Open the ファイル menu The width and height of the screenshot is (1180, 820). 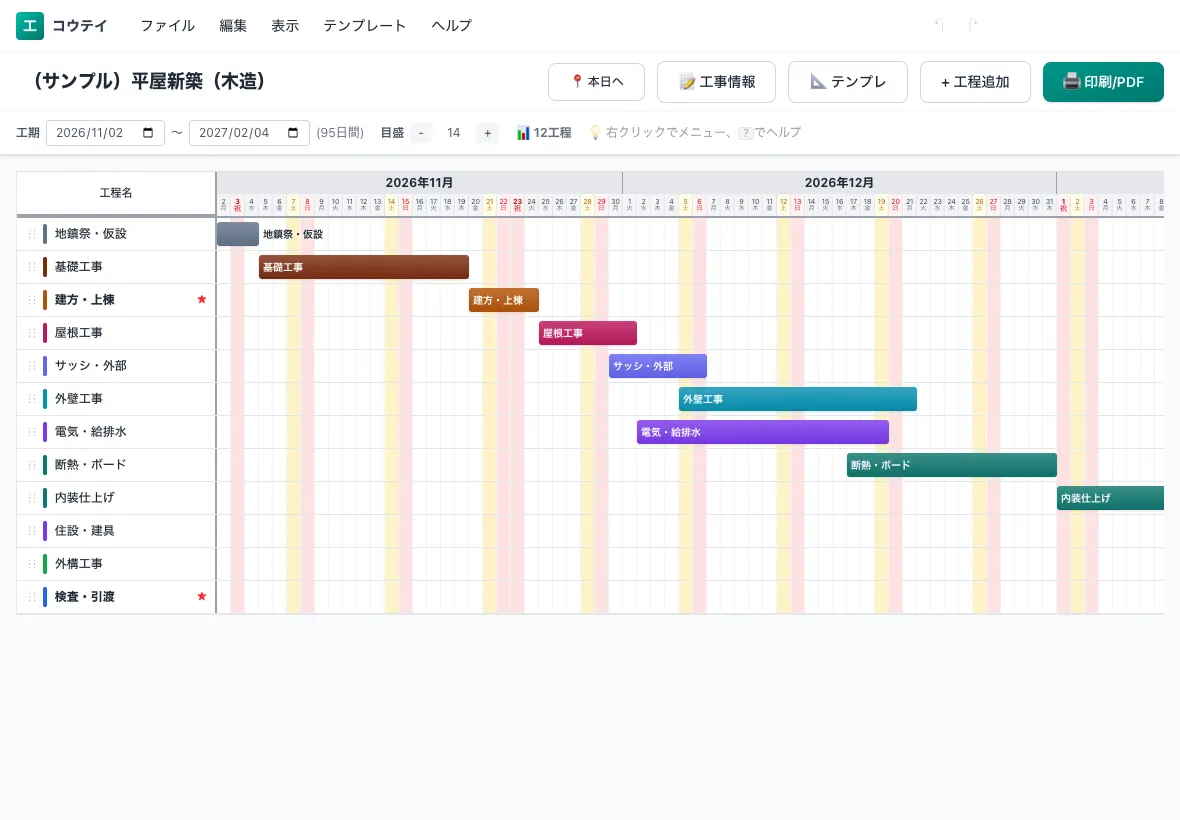point(167,26)
